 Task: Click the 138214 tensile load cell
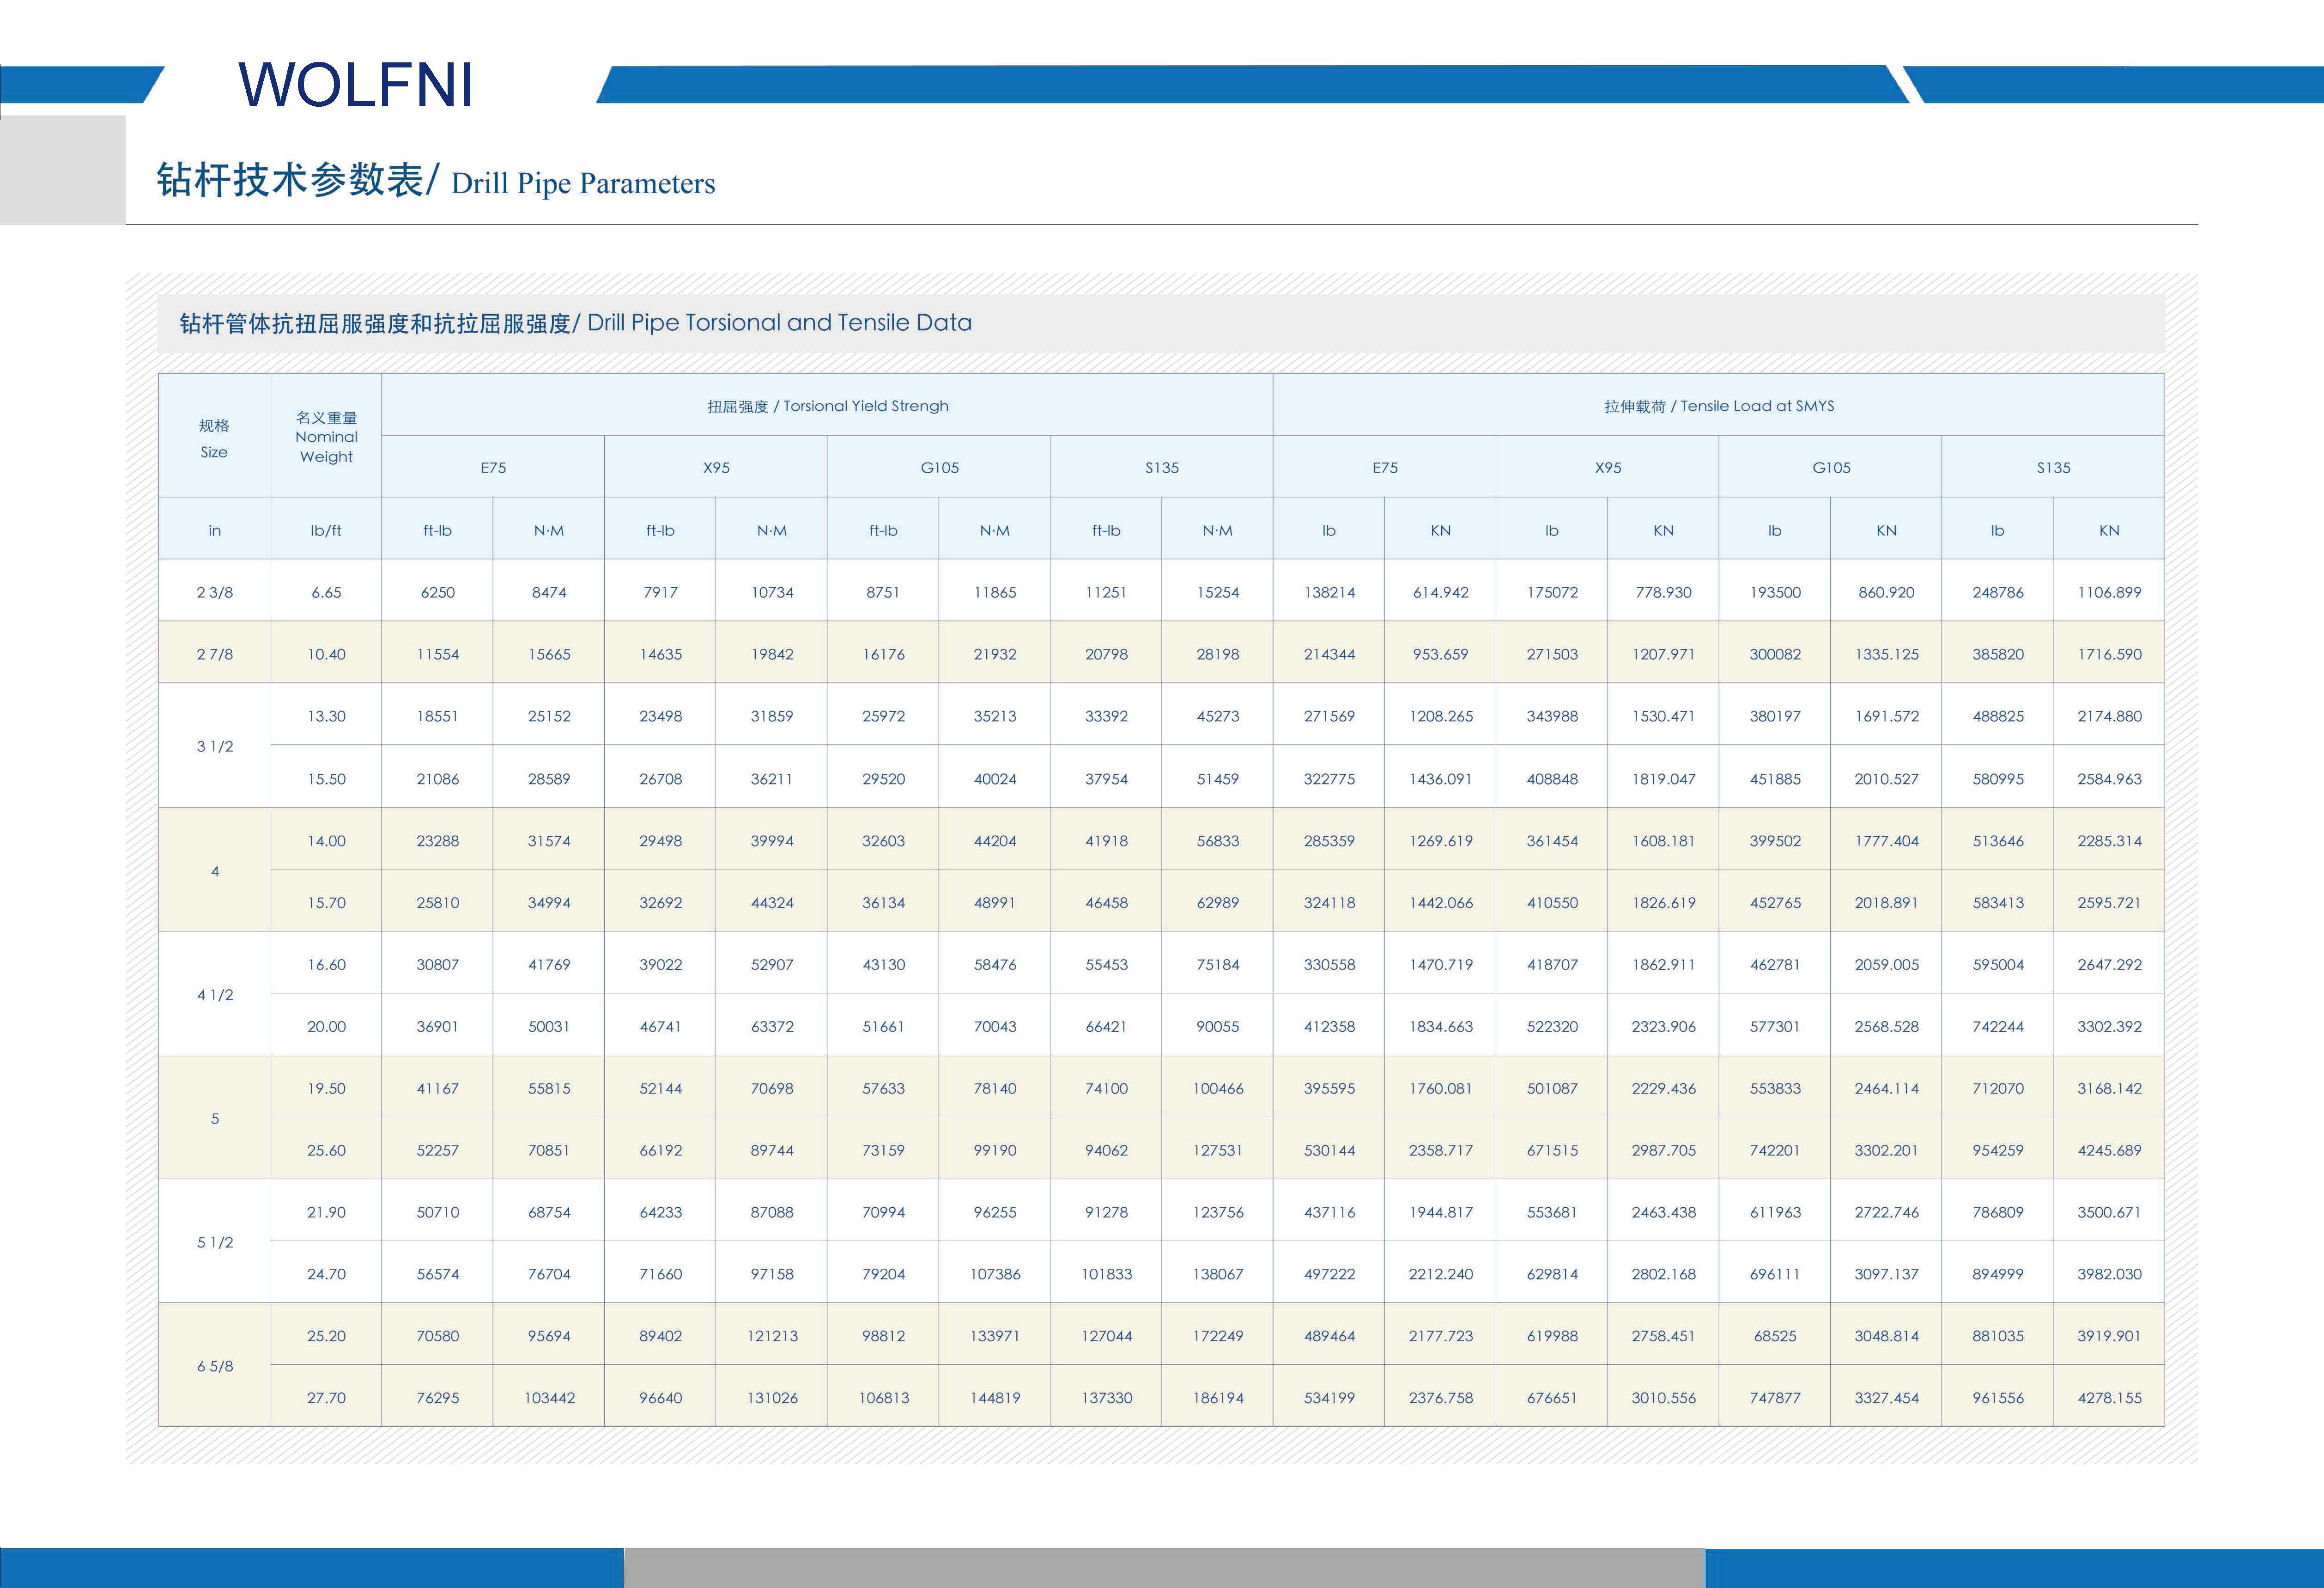coord(1329,592)
